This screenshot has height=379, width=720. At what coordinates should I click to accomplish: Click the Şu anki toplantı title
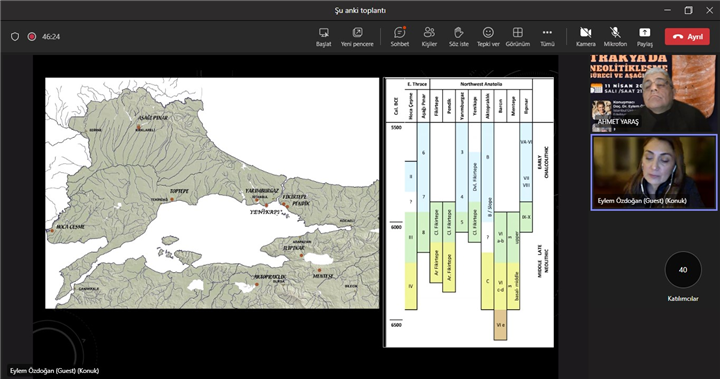(x=360, y=10)
